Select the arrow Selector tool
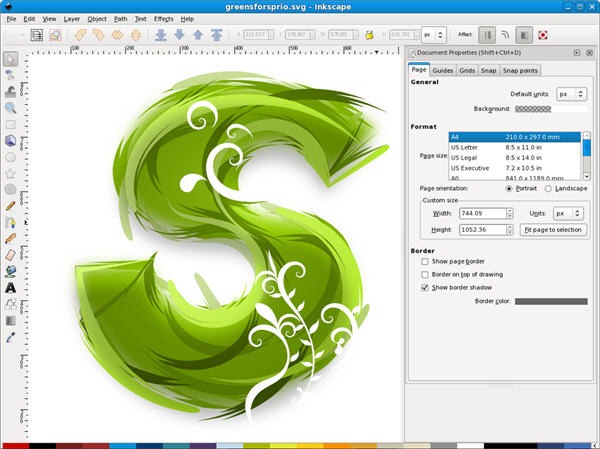Viewport: 600px width, 449px height. [x=11, y=59]
